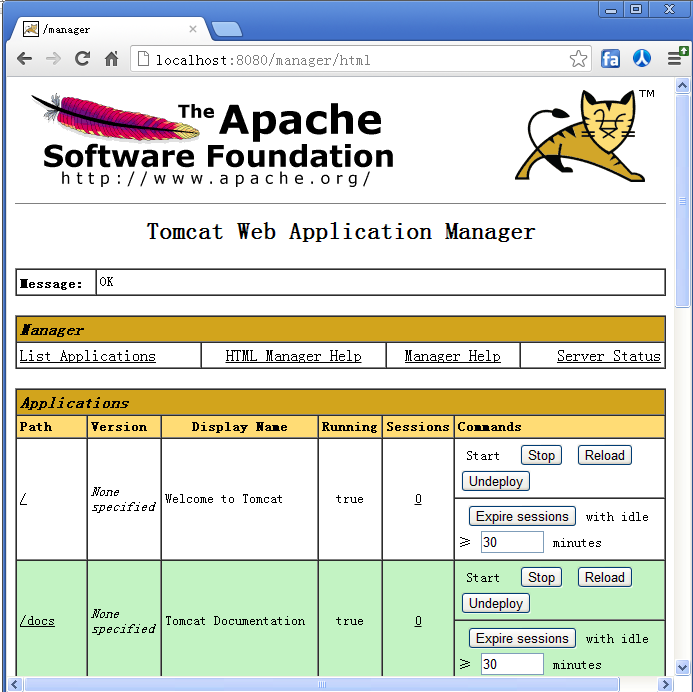Reload the Tomcat Documentation application
Viewport: 693px width, 692px height.
pyautogui.click(x=605, y=577)
